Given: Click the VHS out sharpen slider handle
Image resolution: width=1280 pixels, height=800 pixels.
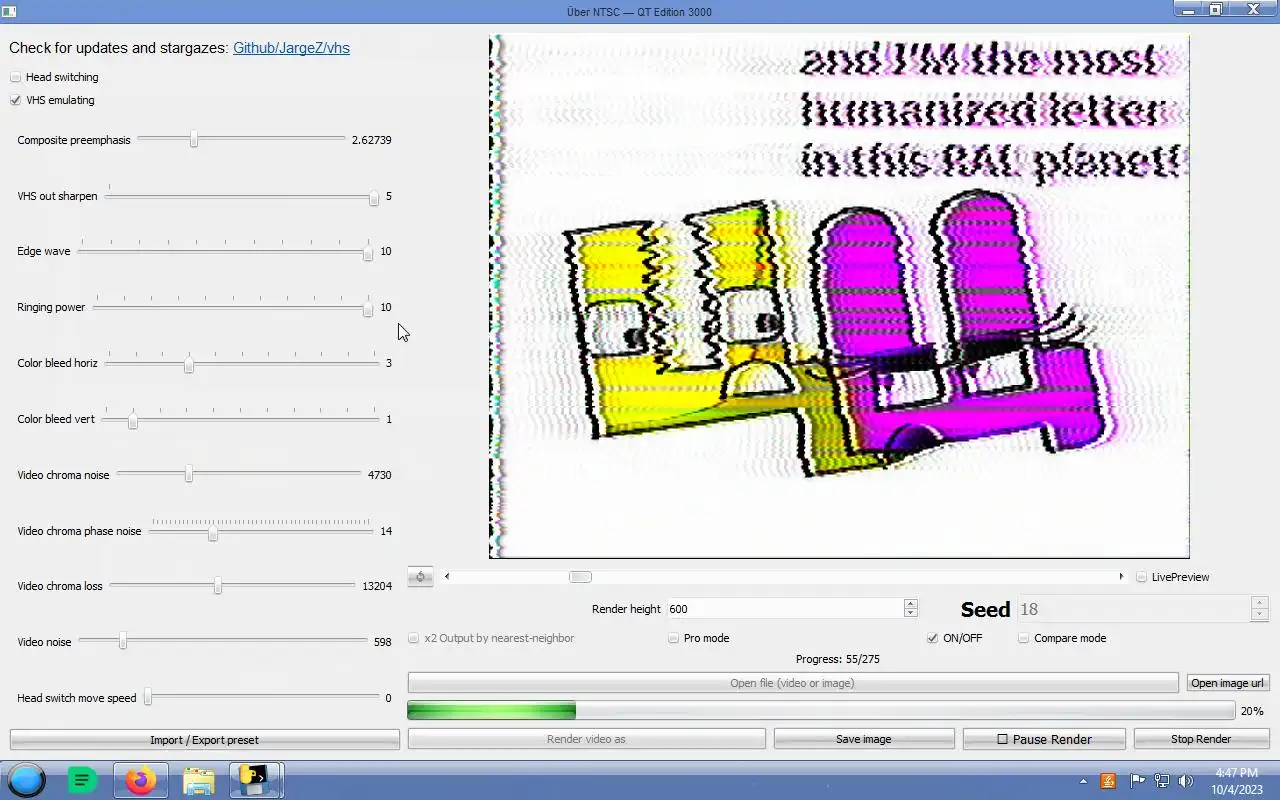Looking at the screenshot, I should (374, 197).
